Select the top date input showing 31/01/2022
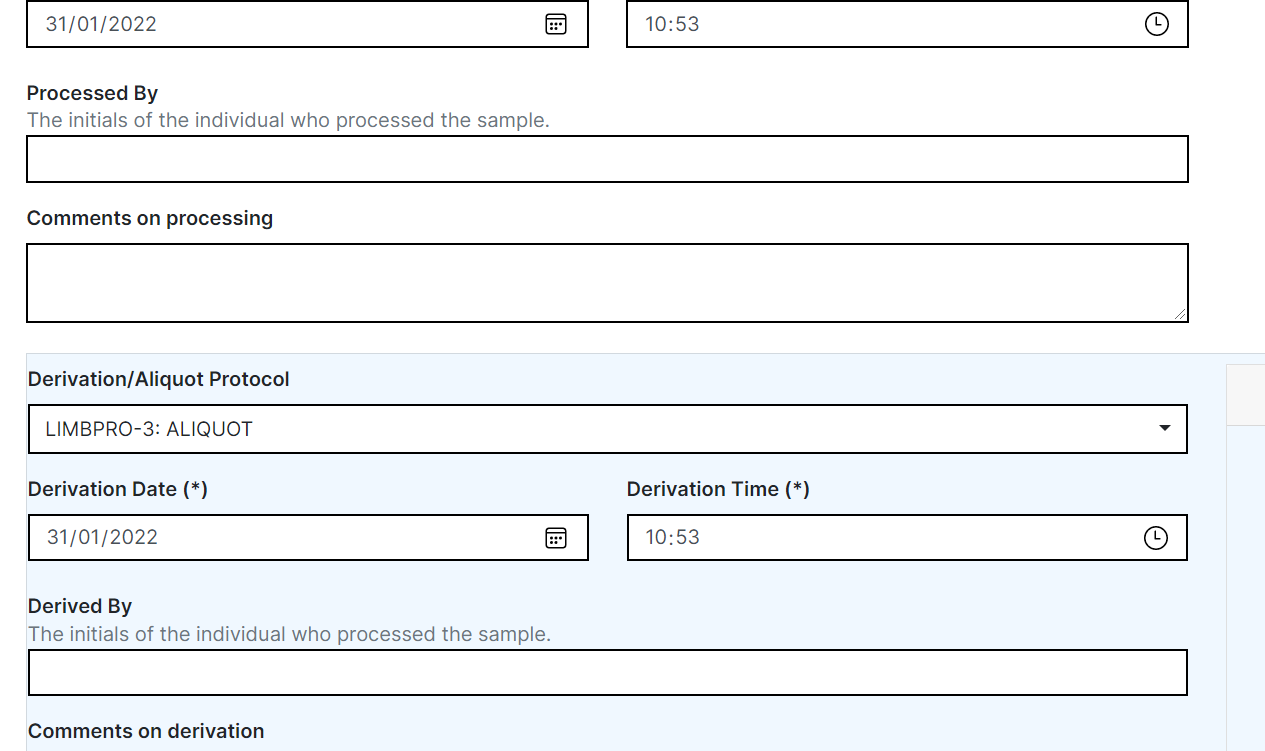Screen dimensions: 1265x751 pyautogui.click(x=250, y=24)
